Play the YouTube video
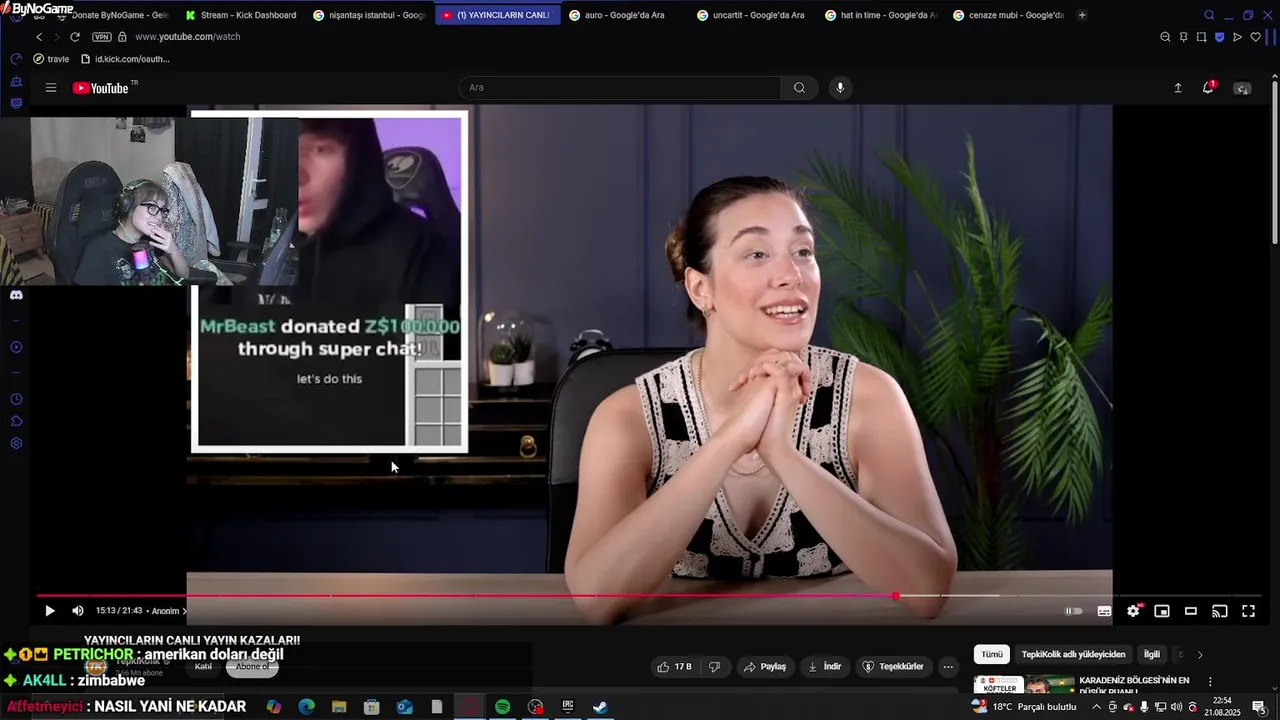Viewport: 1280px width, 720px height. click(x=49, y=611)
